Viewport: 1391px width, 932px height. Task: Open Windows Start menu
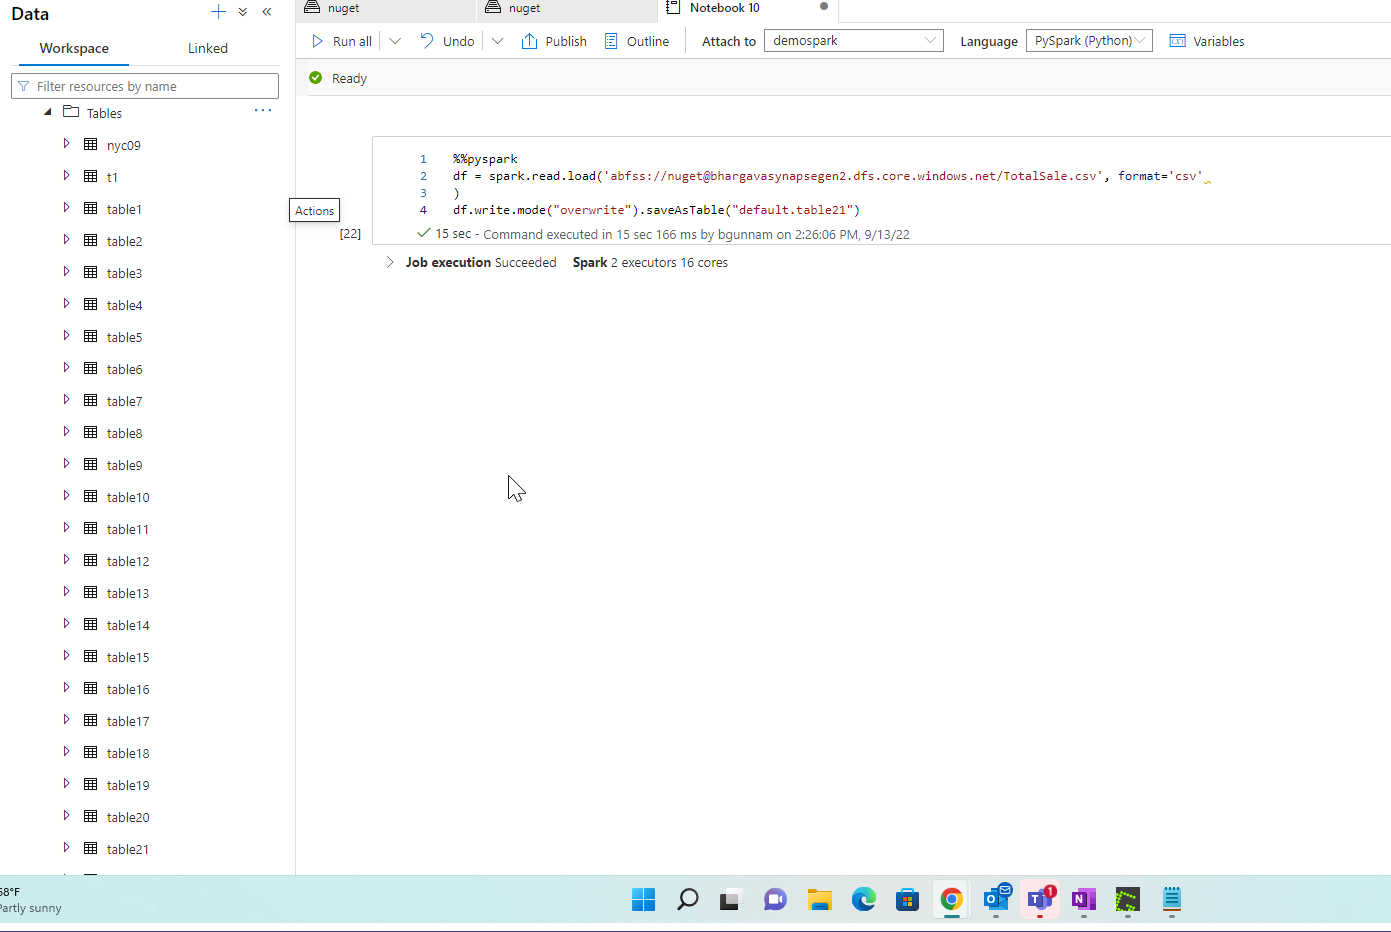[x=643, y=899]
